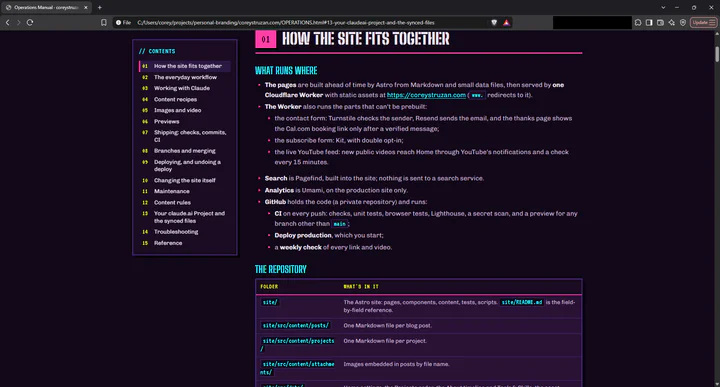Click the vertical page scrollbar thumb
The image size is (720, 387).
point(716,53)
